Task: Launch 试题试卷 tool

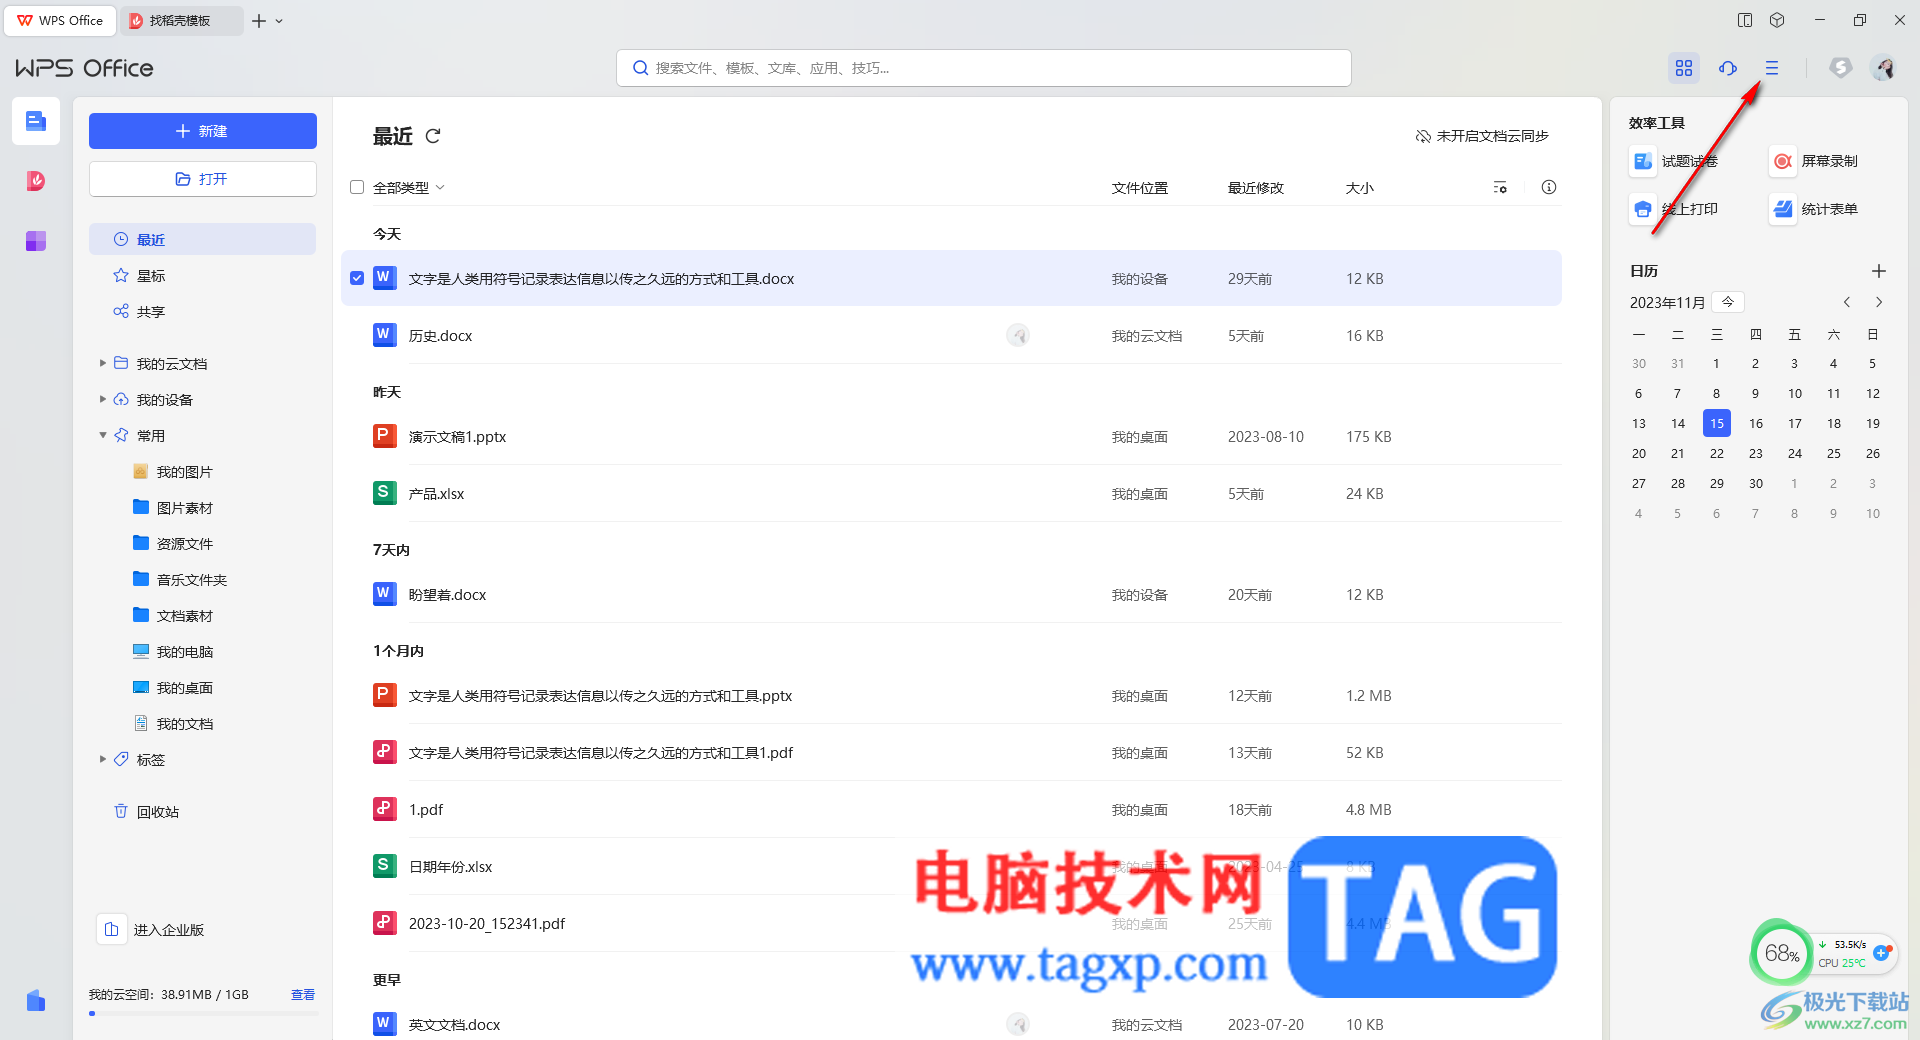Action: [x=1675, y=161]
